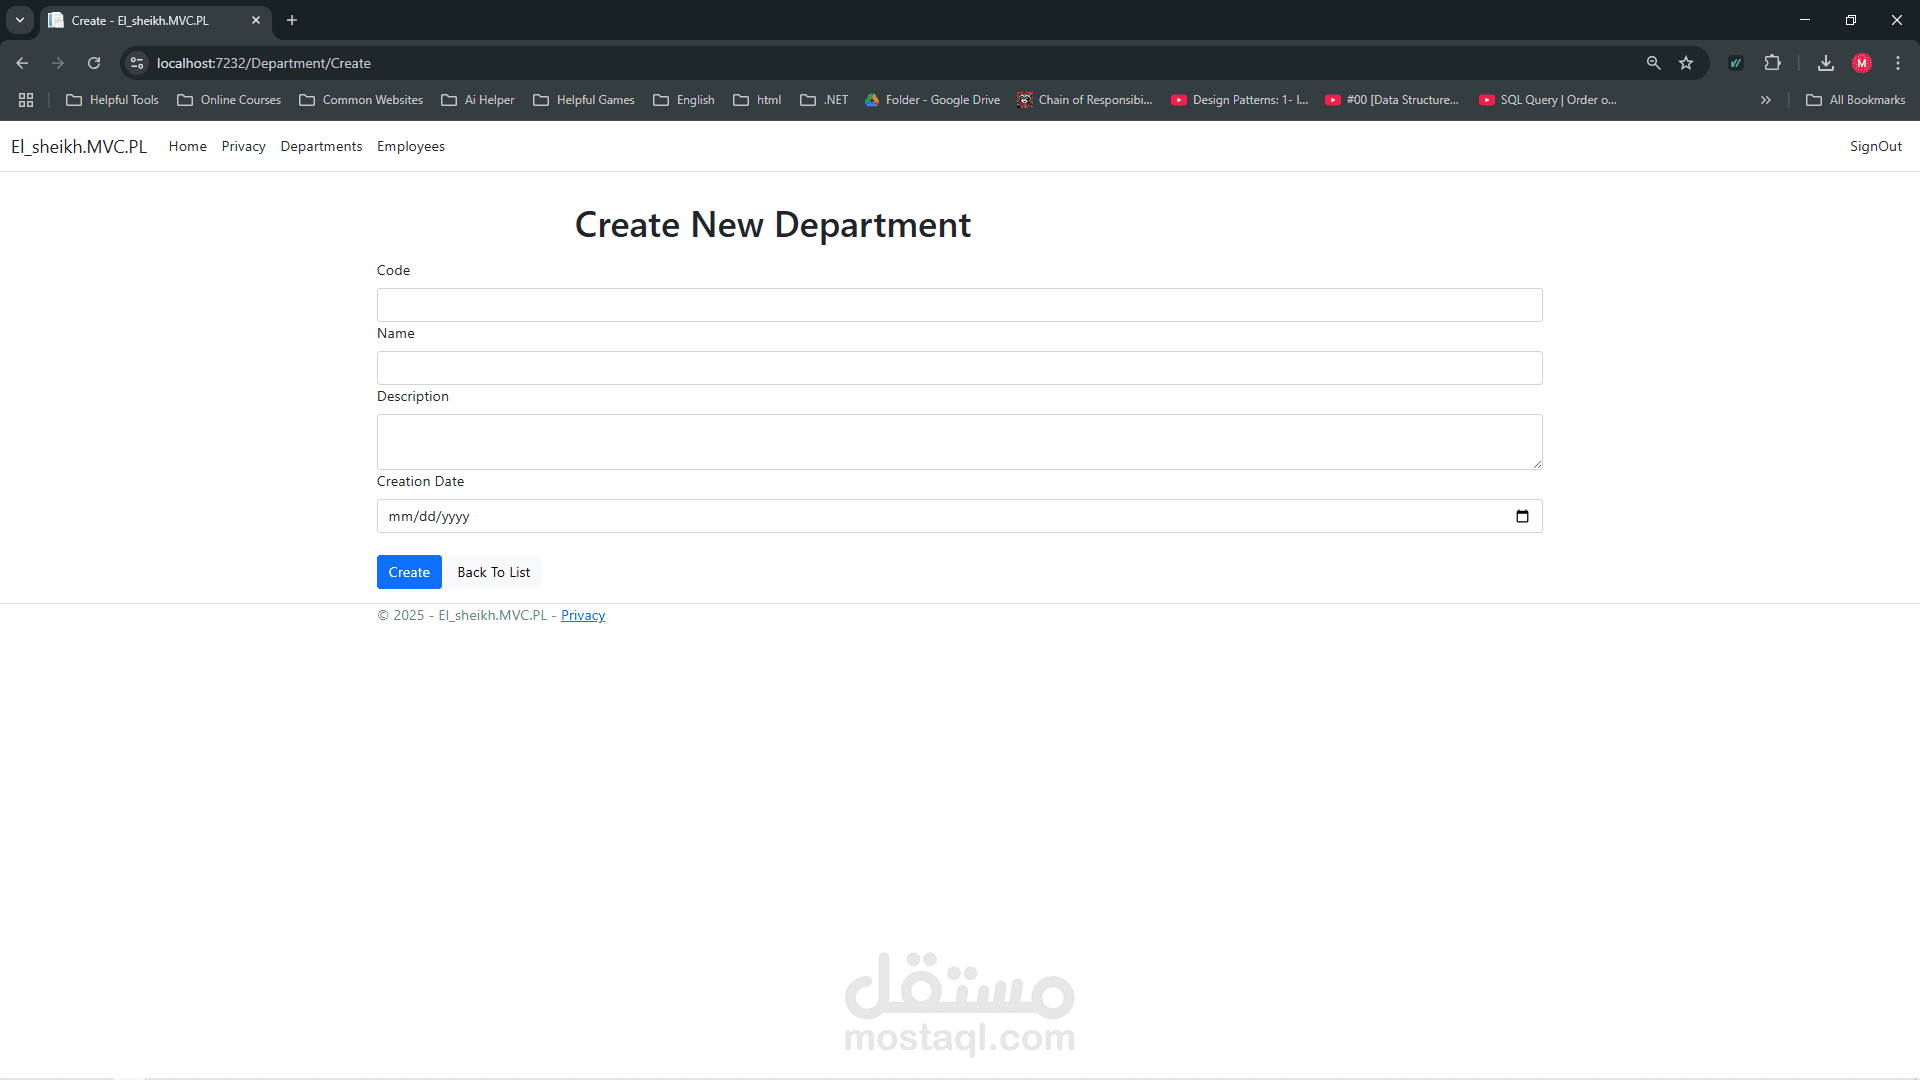This screenshot has width=1920, height=1080.
Task: Expand the tab search dropdown arrow
Action: point(19,20)
